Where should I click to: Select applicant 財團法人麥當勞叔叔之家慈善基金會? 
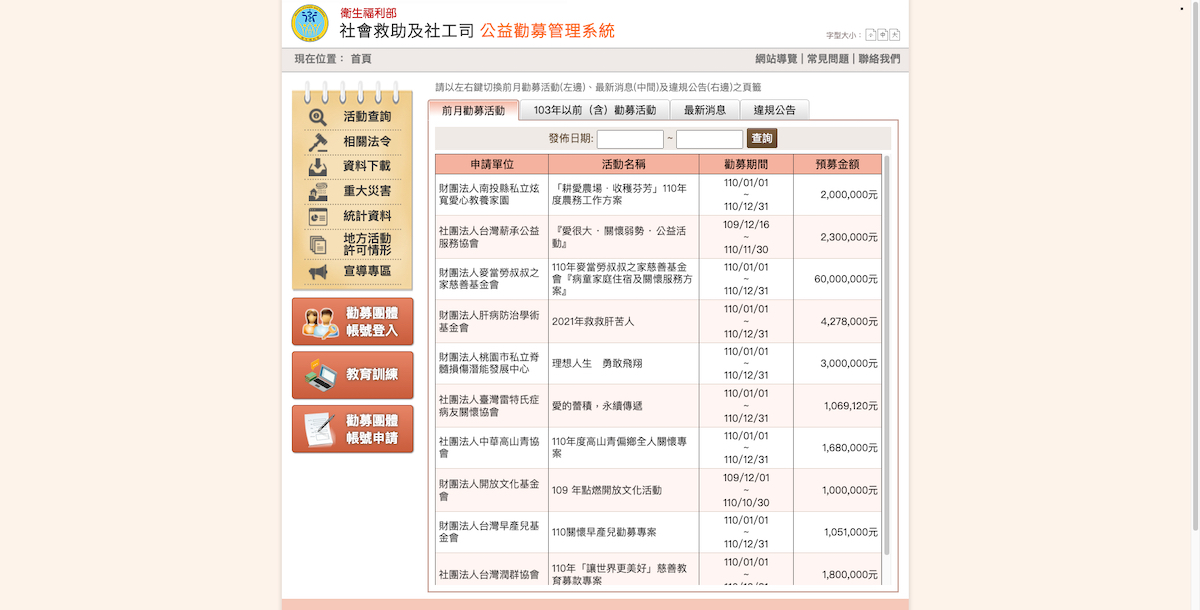point(488,279)
